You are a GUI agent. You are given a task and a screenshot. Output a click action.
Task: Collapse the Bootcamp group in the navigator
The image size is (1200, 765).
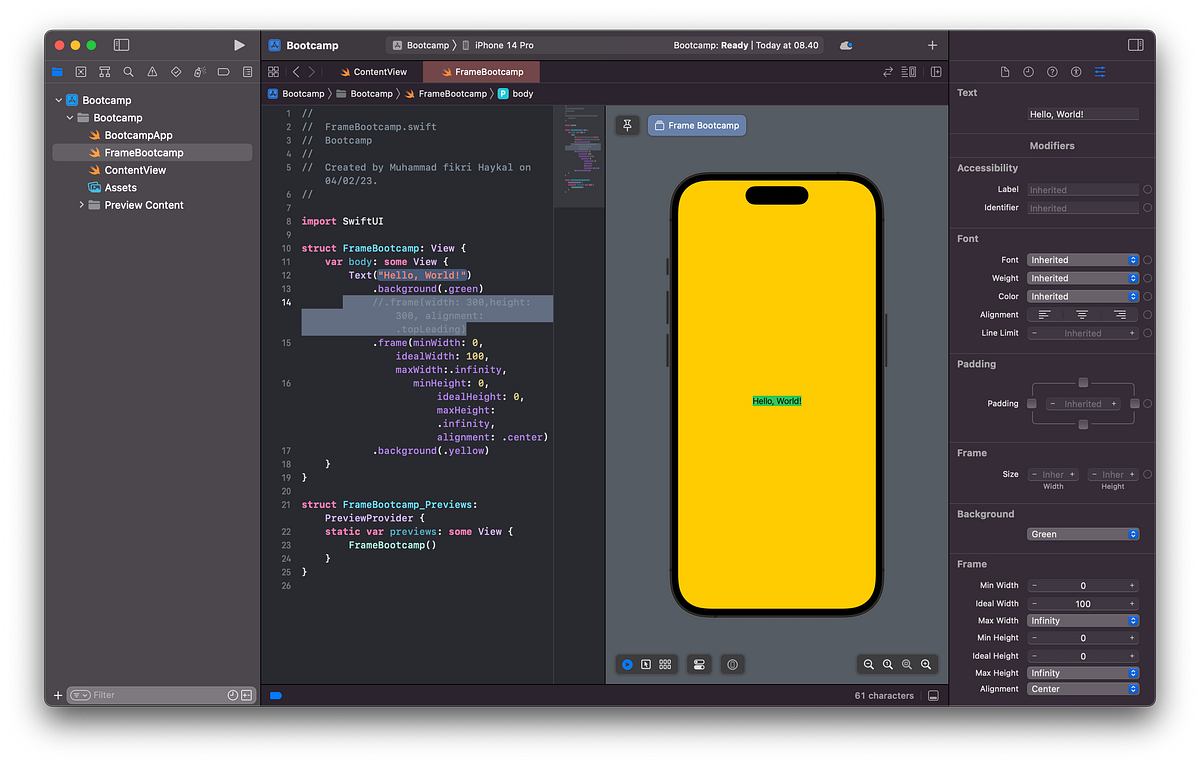coord(69,117)
